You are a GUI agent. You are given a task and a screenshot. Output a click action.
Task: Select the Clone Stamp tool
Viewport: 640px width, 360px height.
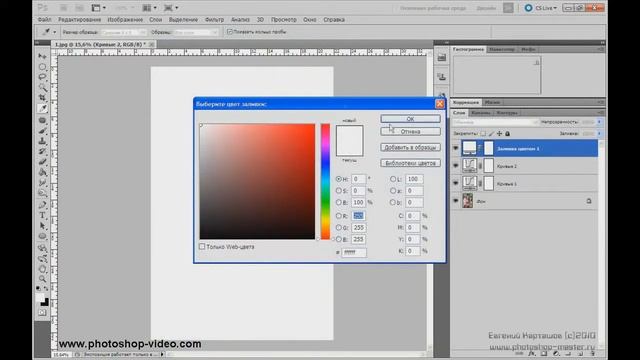point(42,141)
